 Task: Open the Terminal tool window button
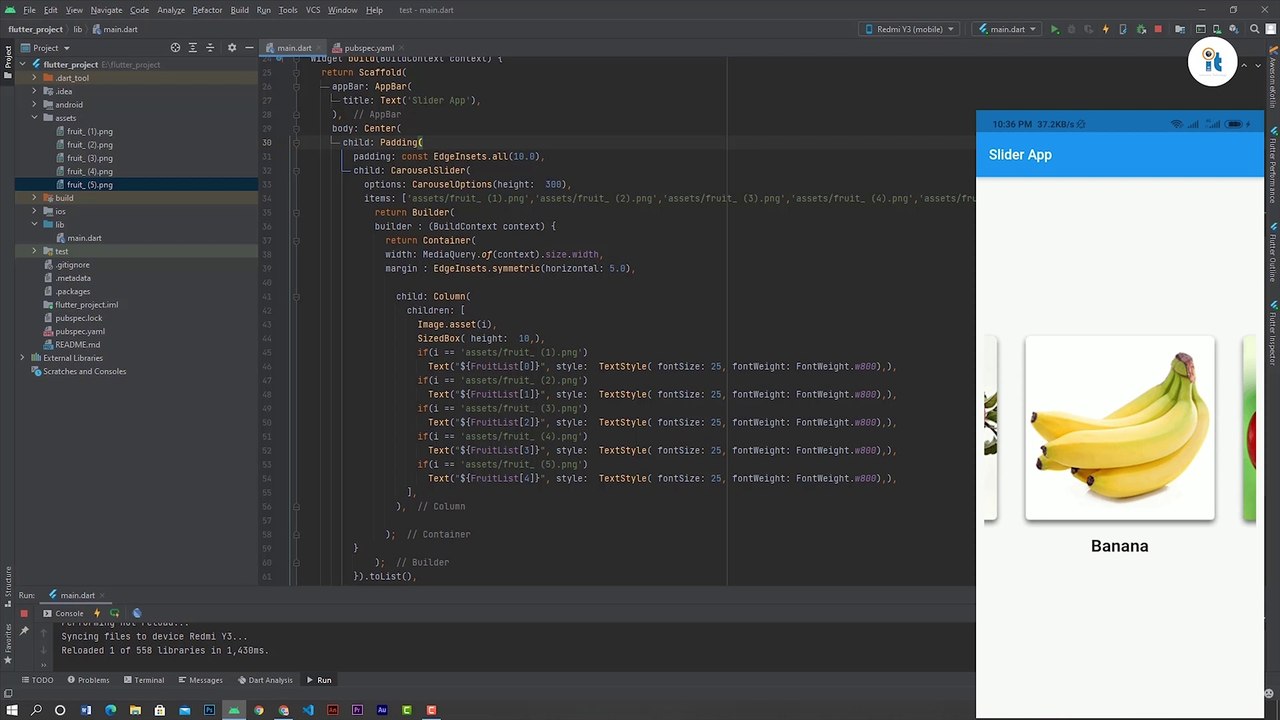tap(143, 680)
